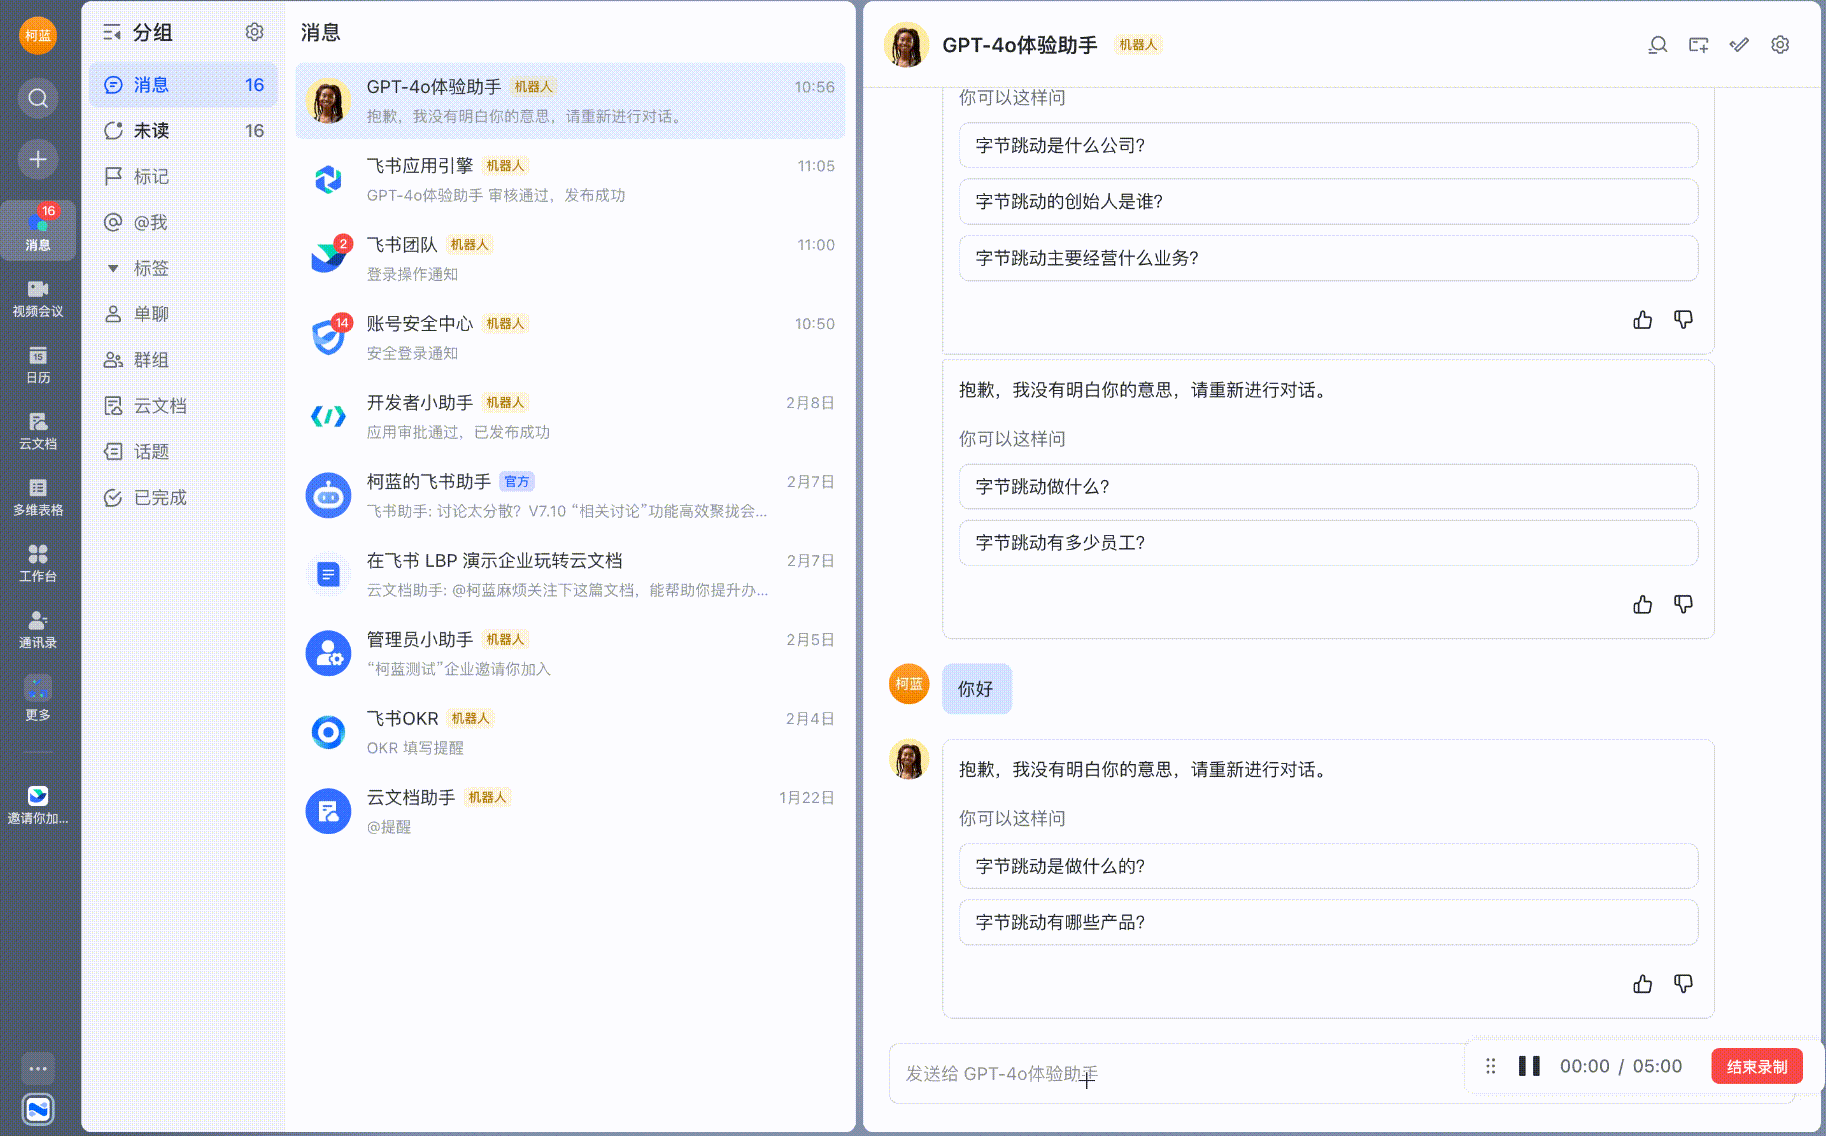
Task: Click the add-to-group icon in chat header
Action: click(1699, 45)
